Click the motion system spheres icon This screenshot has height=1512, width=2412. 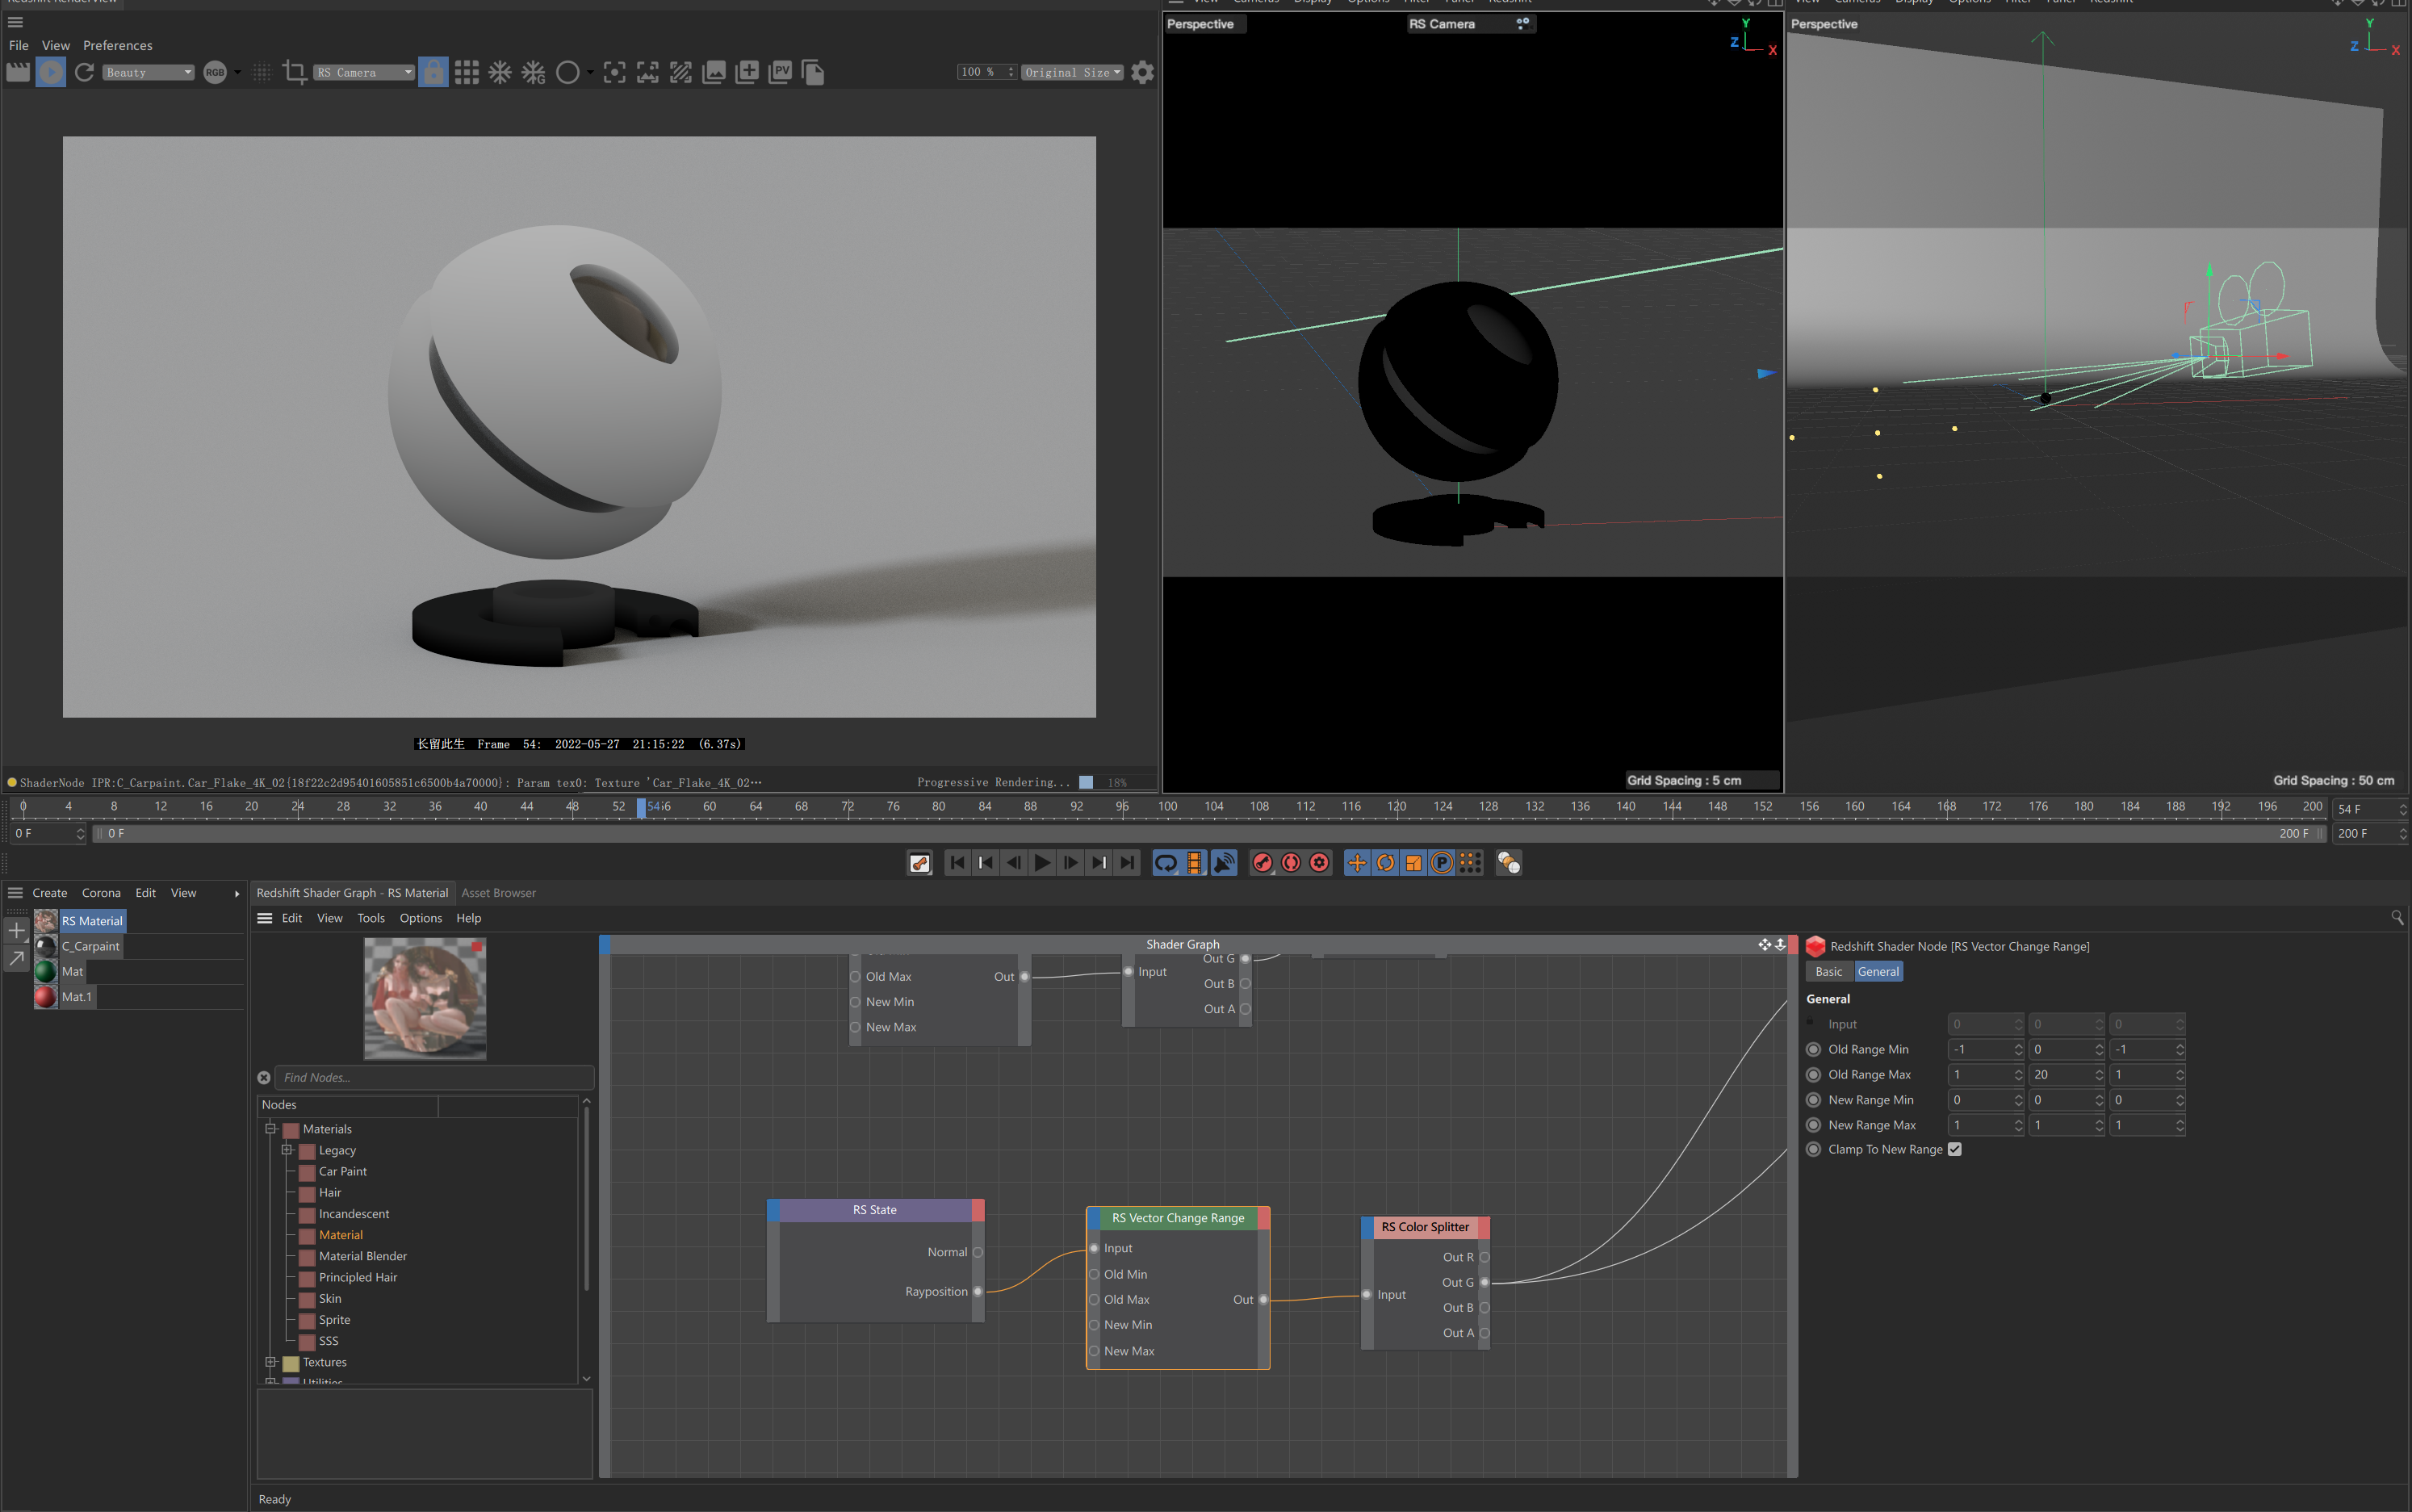(1508, 863)
